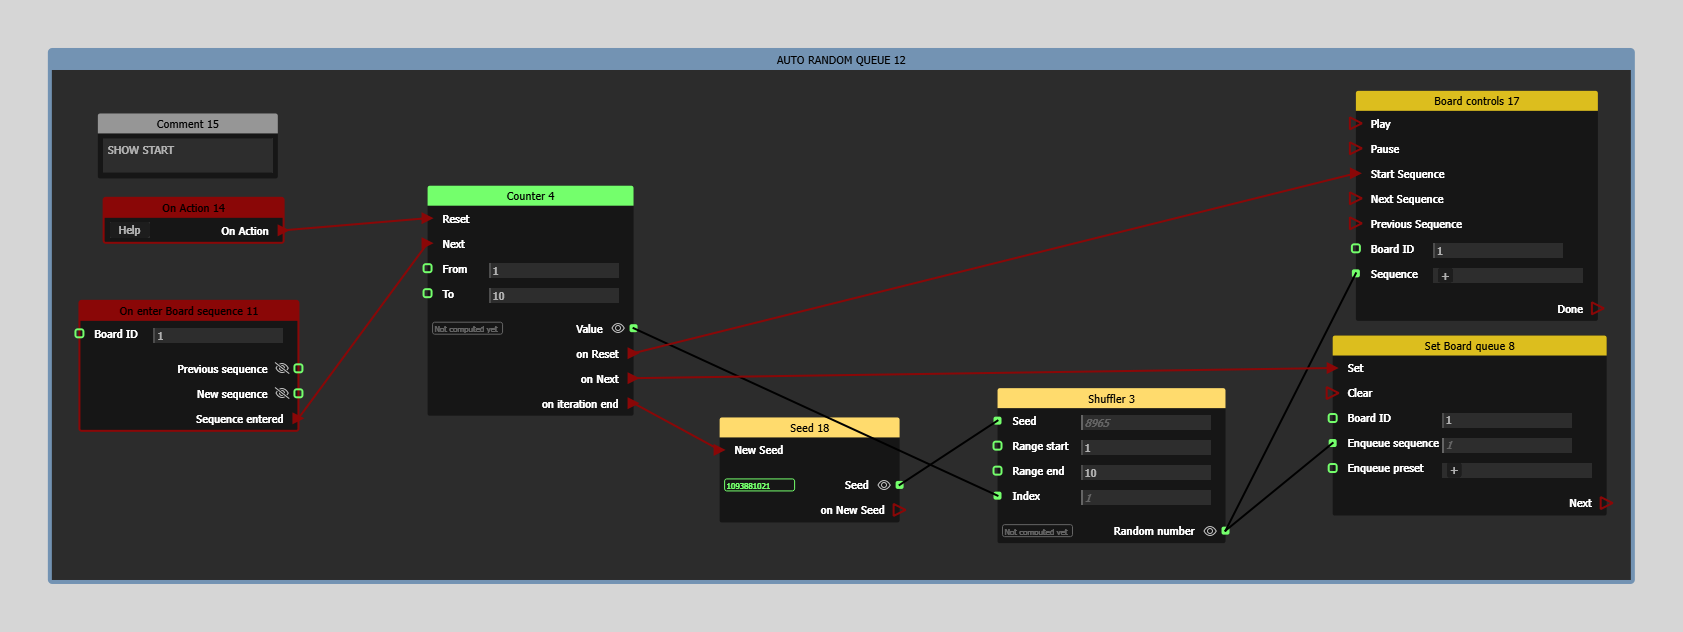Click the Clear trigger port on Set Board queue
The height and width of the screenshot is (632, 1683).
coord(1332,393)
